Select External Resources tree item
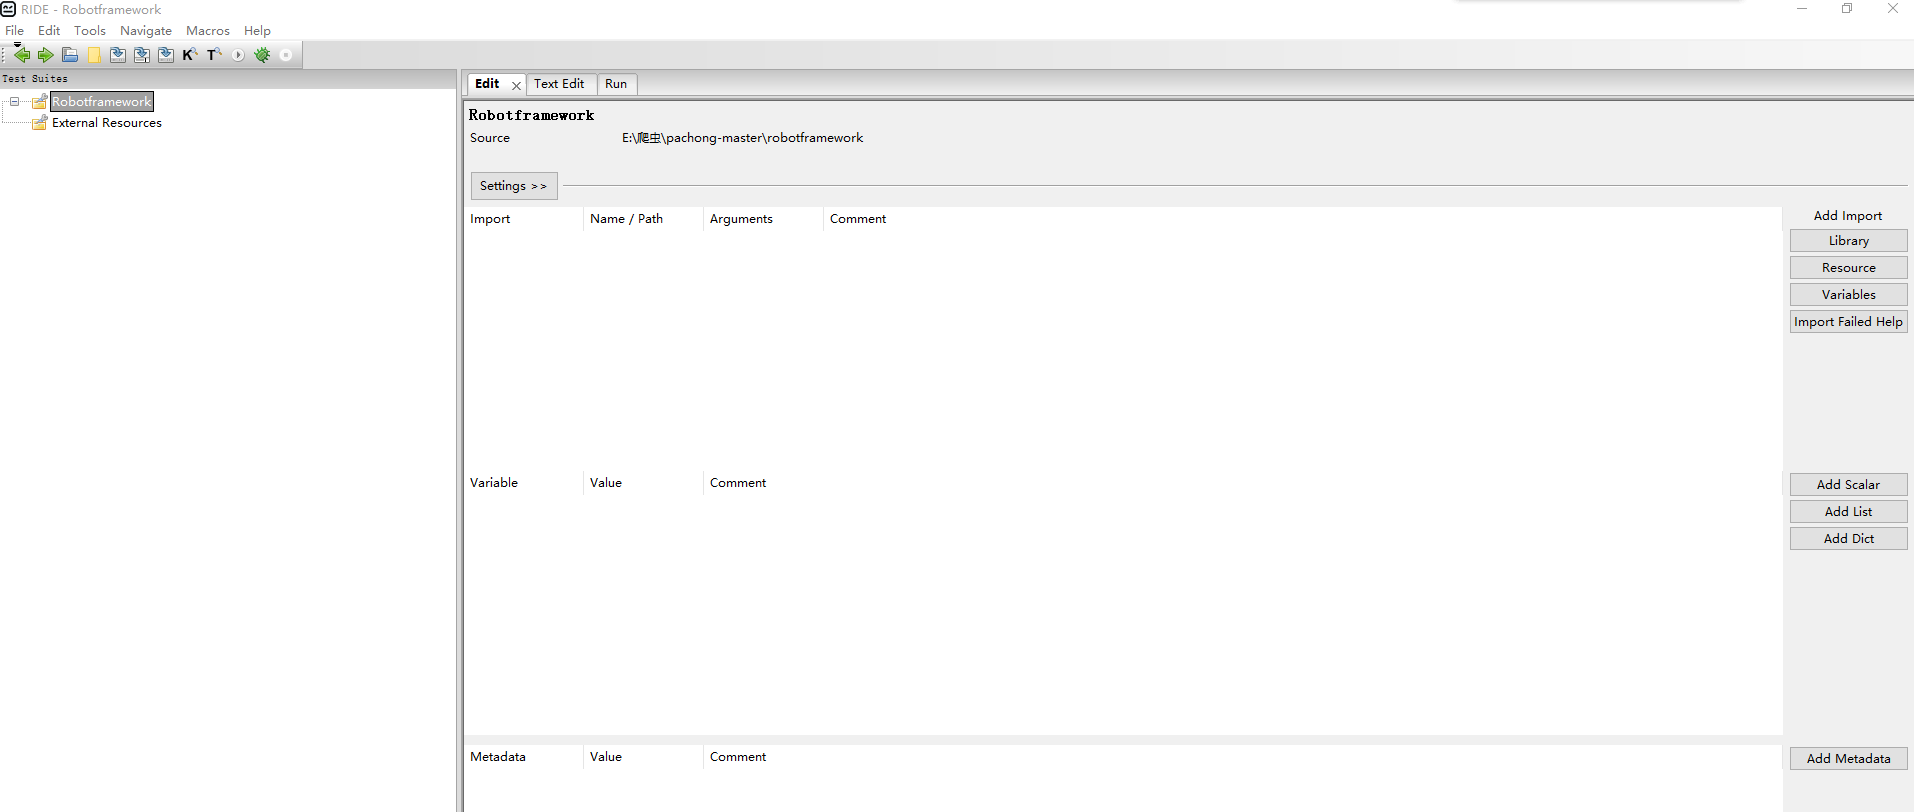This screenshot has width=1914, height=812. click(x=107, y=123)
